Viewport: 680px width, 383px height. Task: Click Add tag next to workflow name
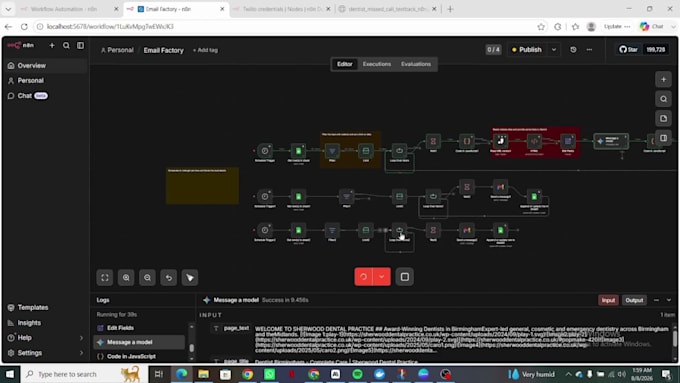(x=206, y=50)
